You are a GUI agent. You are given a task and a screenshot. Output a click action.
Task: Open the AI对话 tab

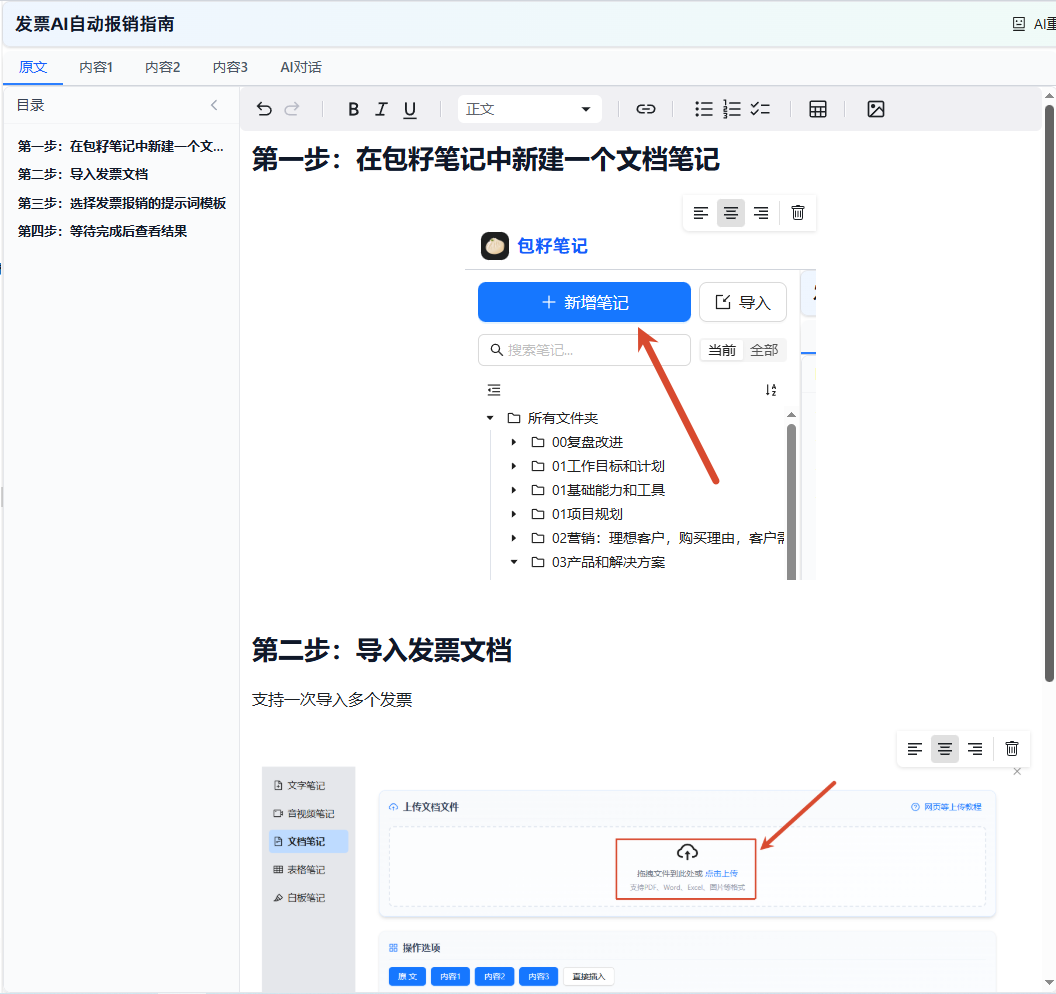click(x=301, y=67)
